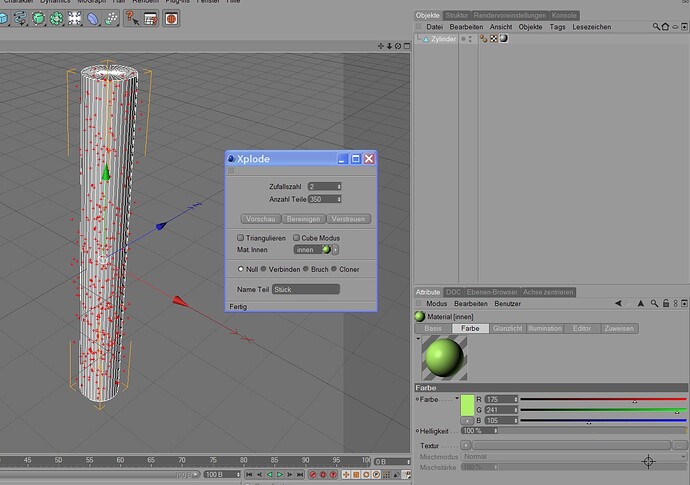Click the green G channel slider
Screen dimensions: 690x485
tap(603, 410)
